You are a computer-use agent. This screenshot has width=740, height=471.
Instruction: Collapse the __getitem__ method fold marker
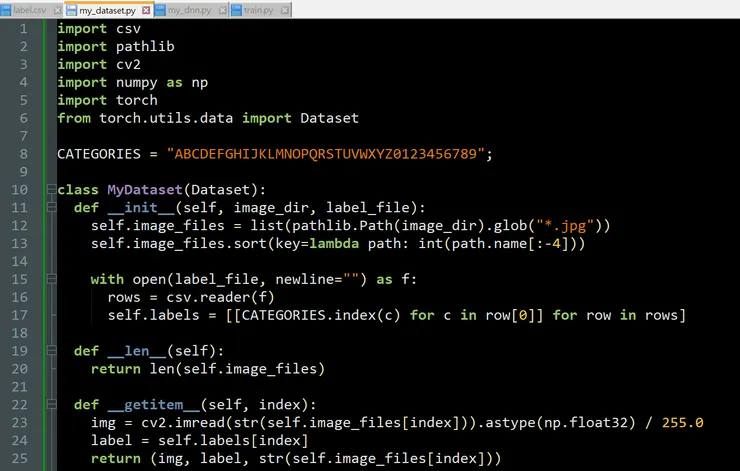tap(51, 405)
